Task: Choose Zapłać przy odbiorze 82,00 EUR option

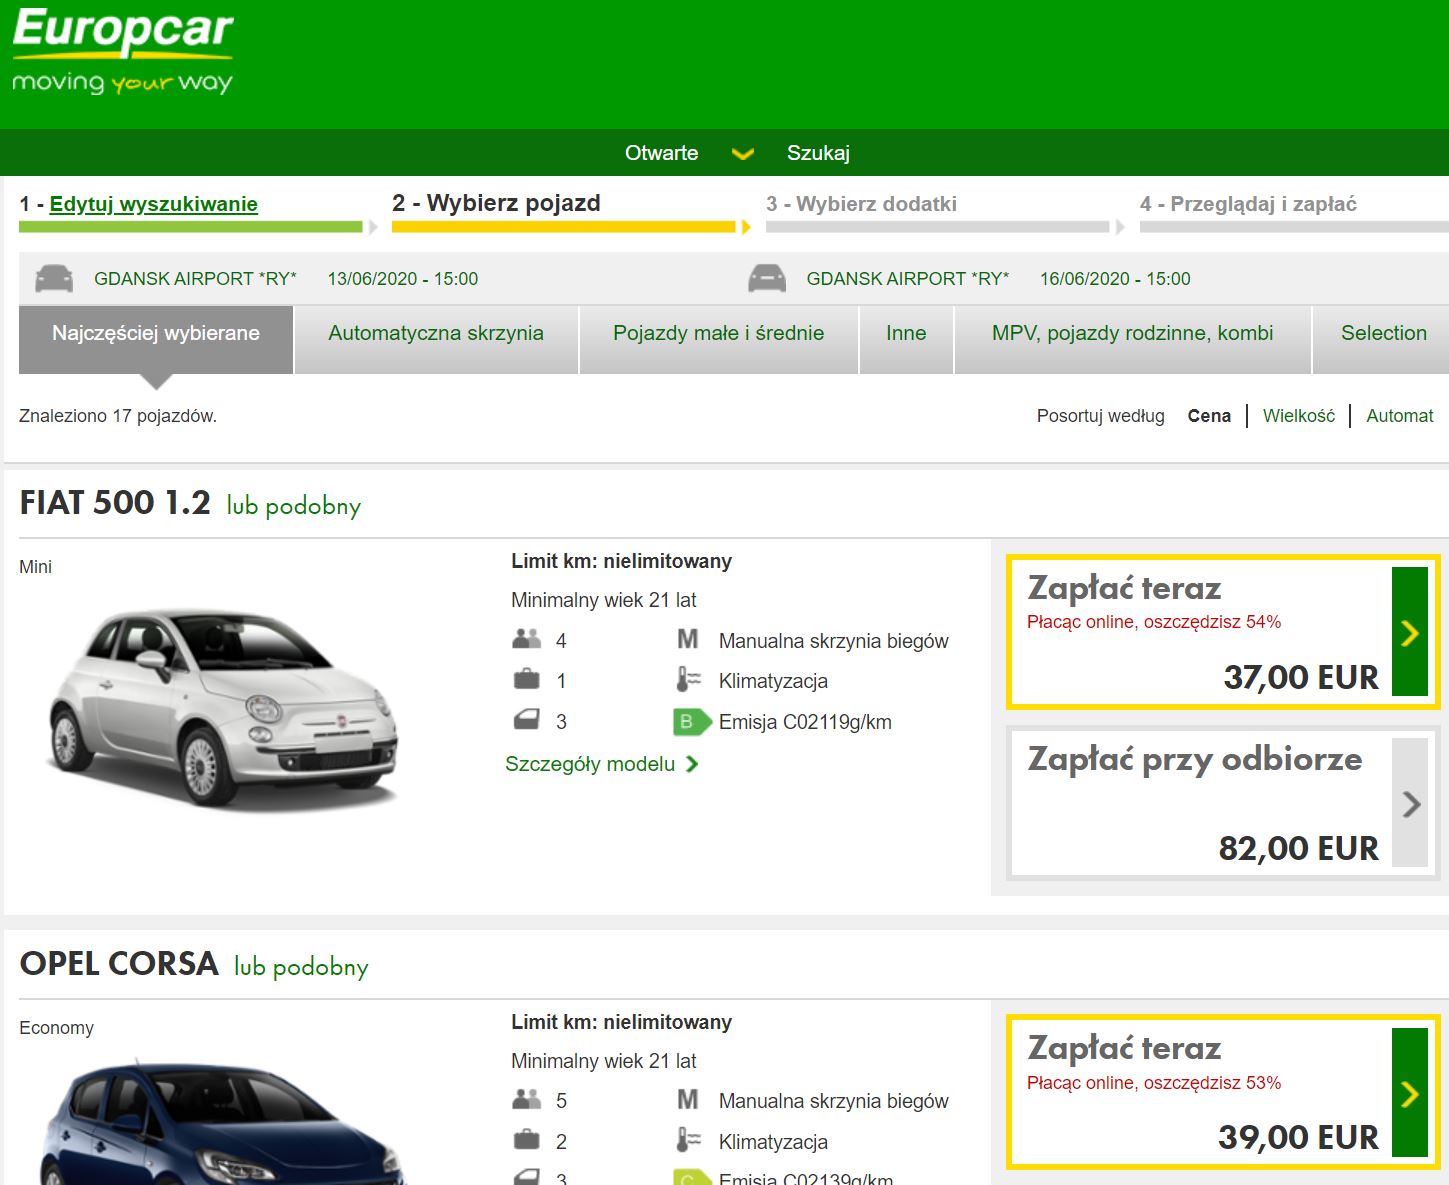Action: point(1223,803)
